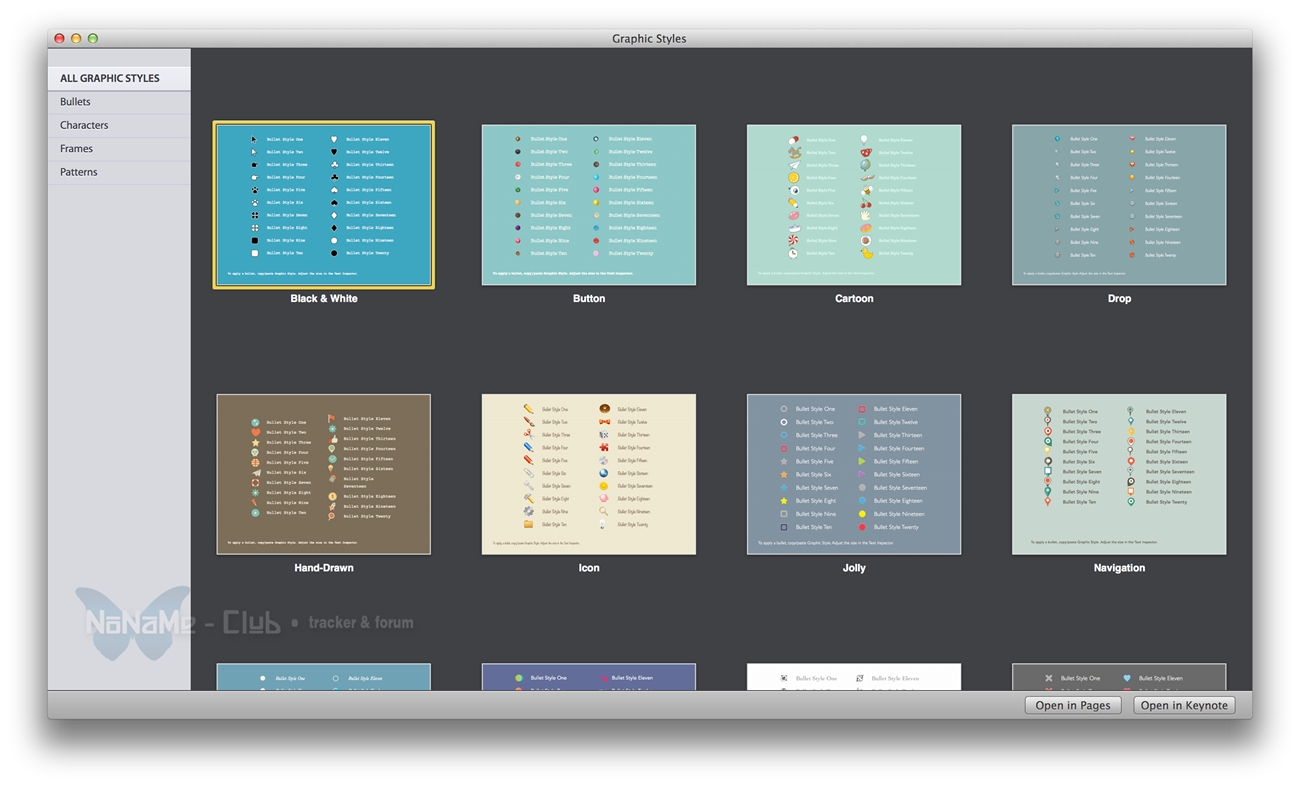
Task: Pick the Navigation style thumbnail
Action: pyautogui.click(x=1118, y=474)
